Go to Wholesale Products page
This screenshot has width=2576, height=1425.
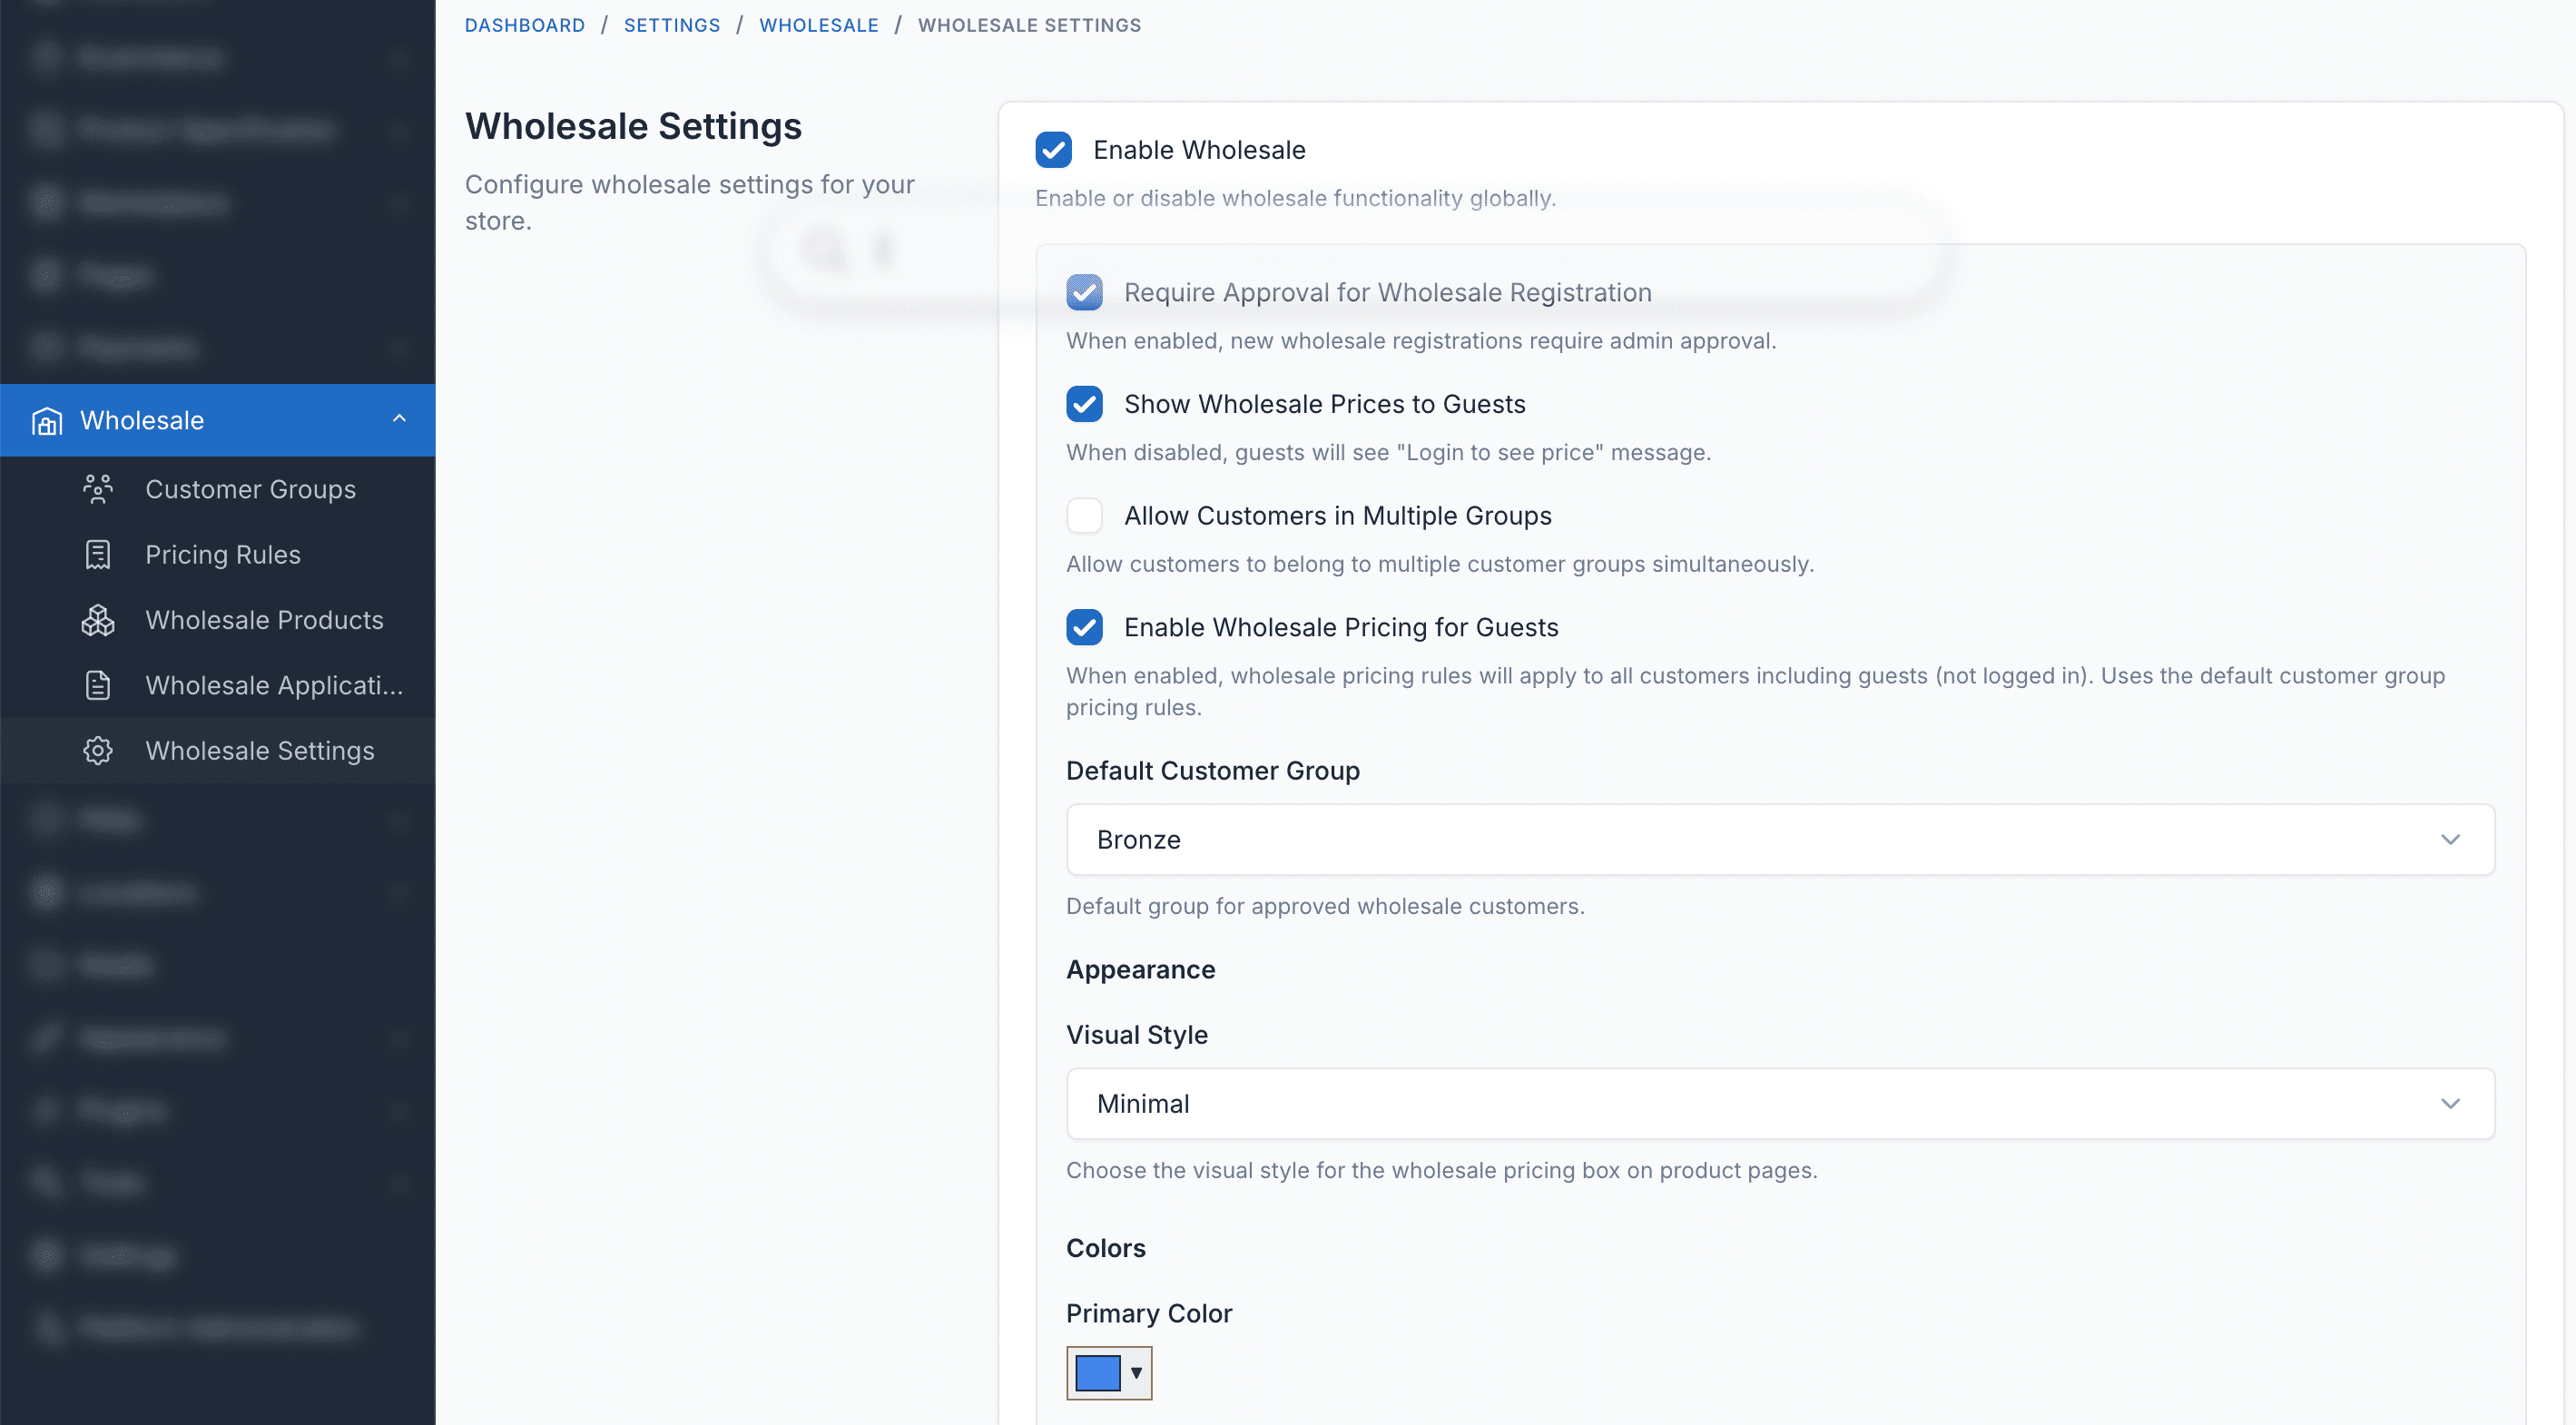point(264,620)
